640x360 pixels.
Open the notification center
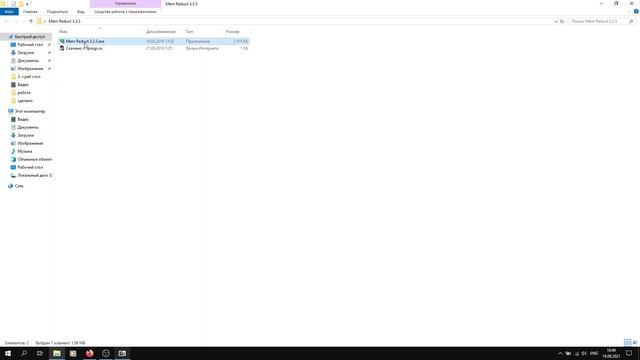point(629,353)
